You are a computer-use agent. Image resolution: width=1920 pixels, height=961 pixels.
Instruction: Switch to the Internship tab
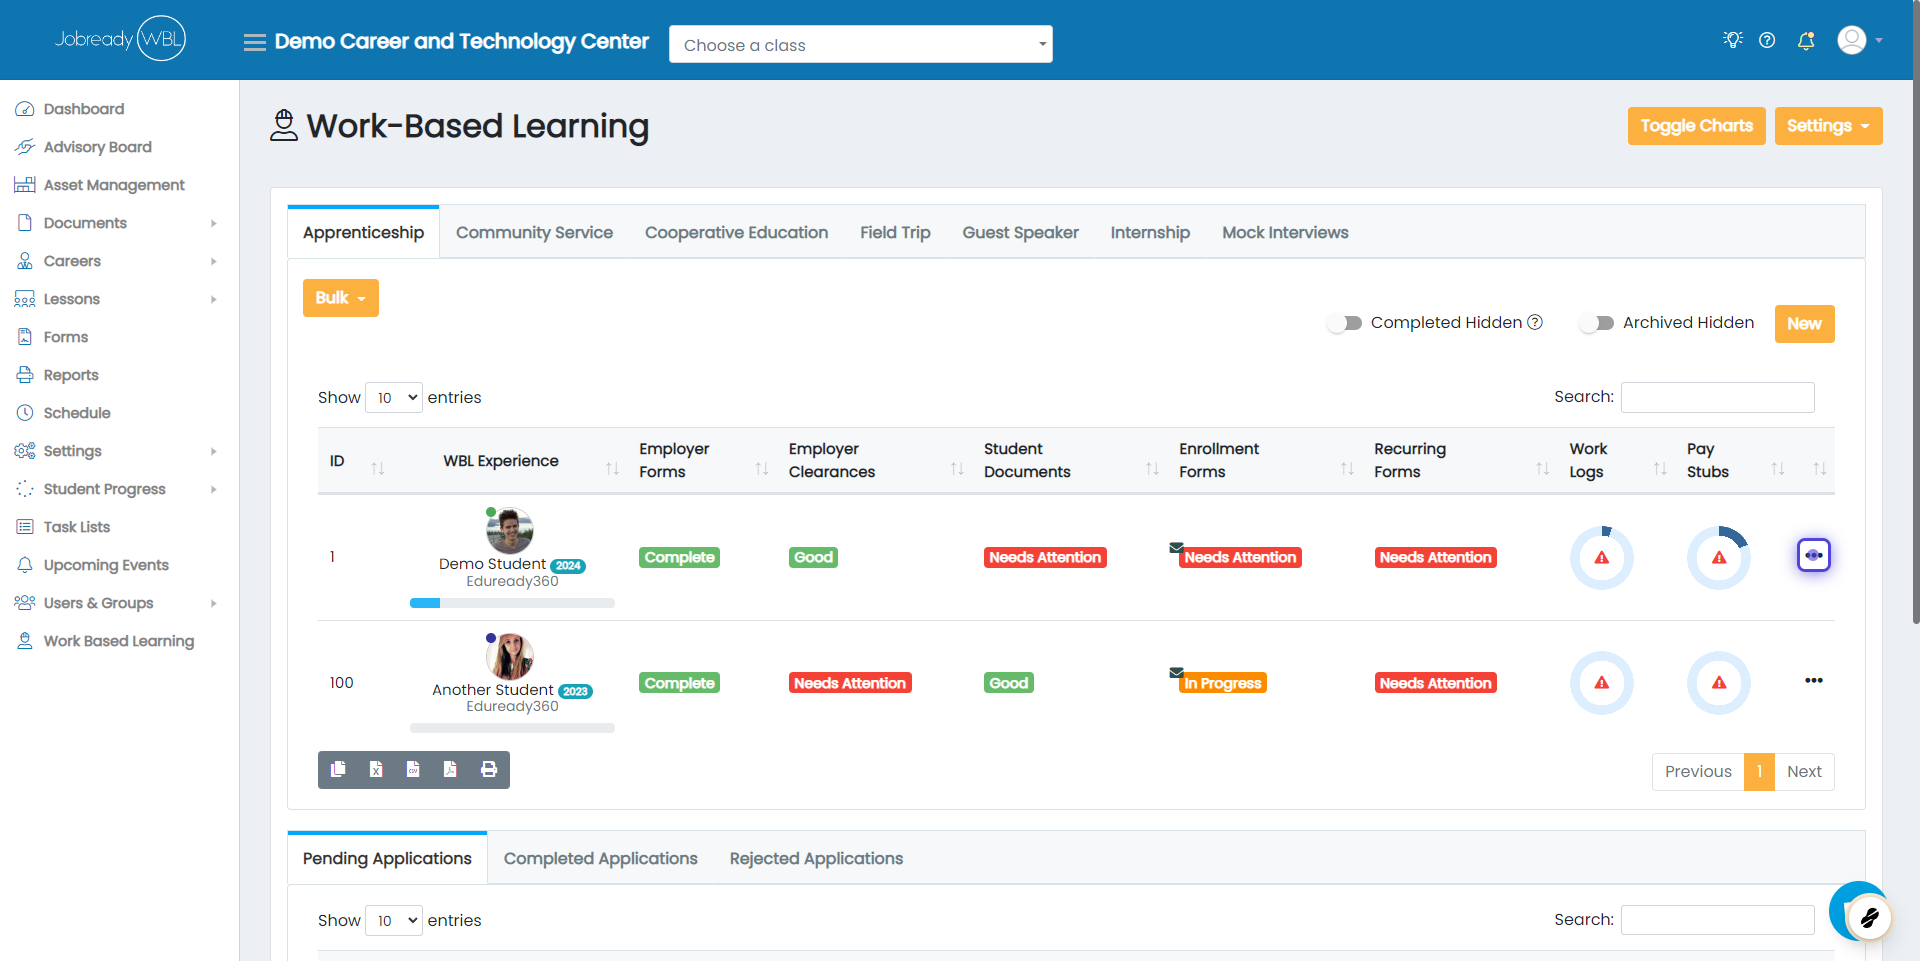pos(1150,233)
